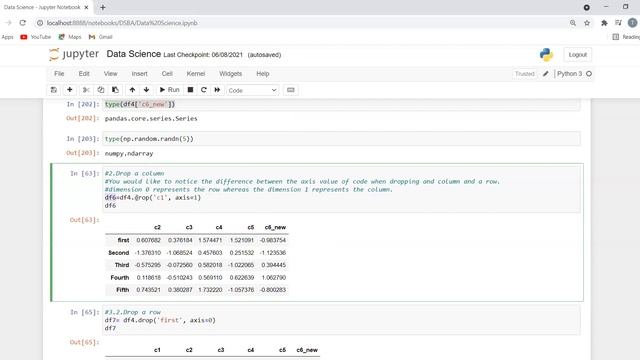This screenshot has width=640, height=360.
Task: Click the Last Checkpoint text
Action: pos(203,55)
